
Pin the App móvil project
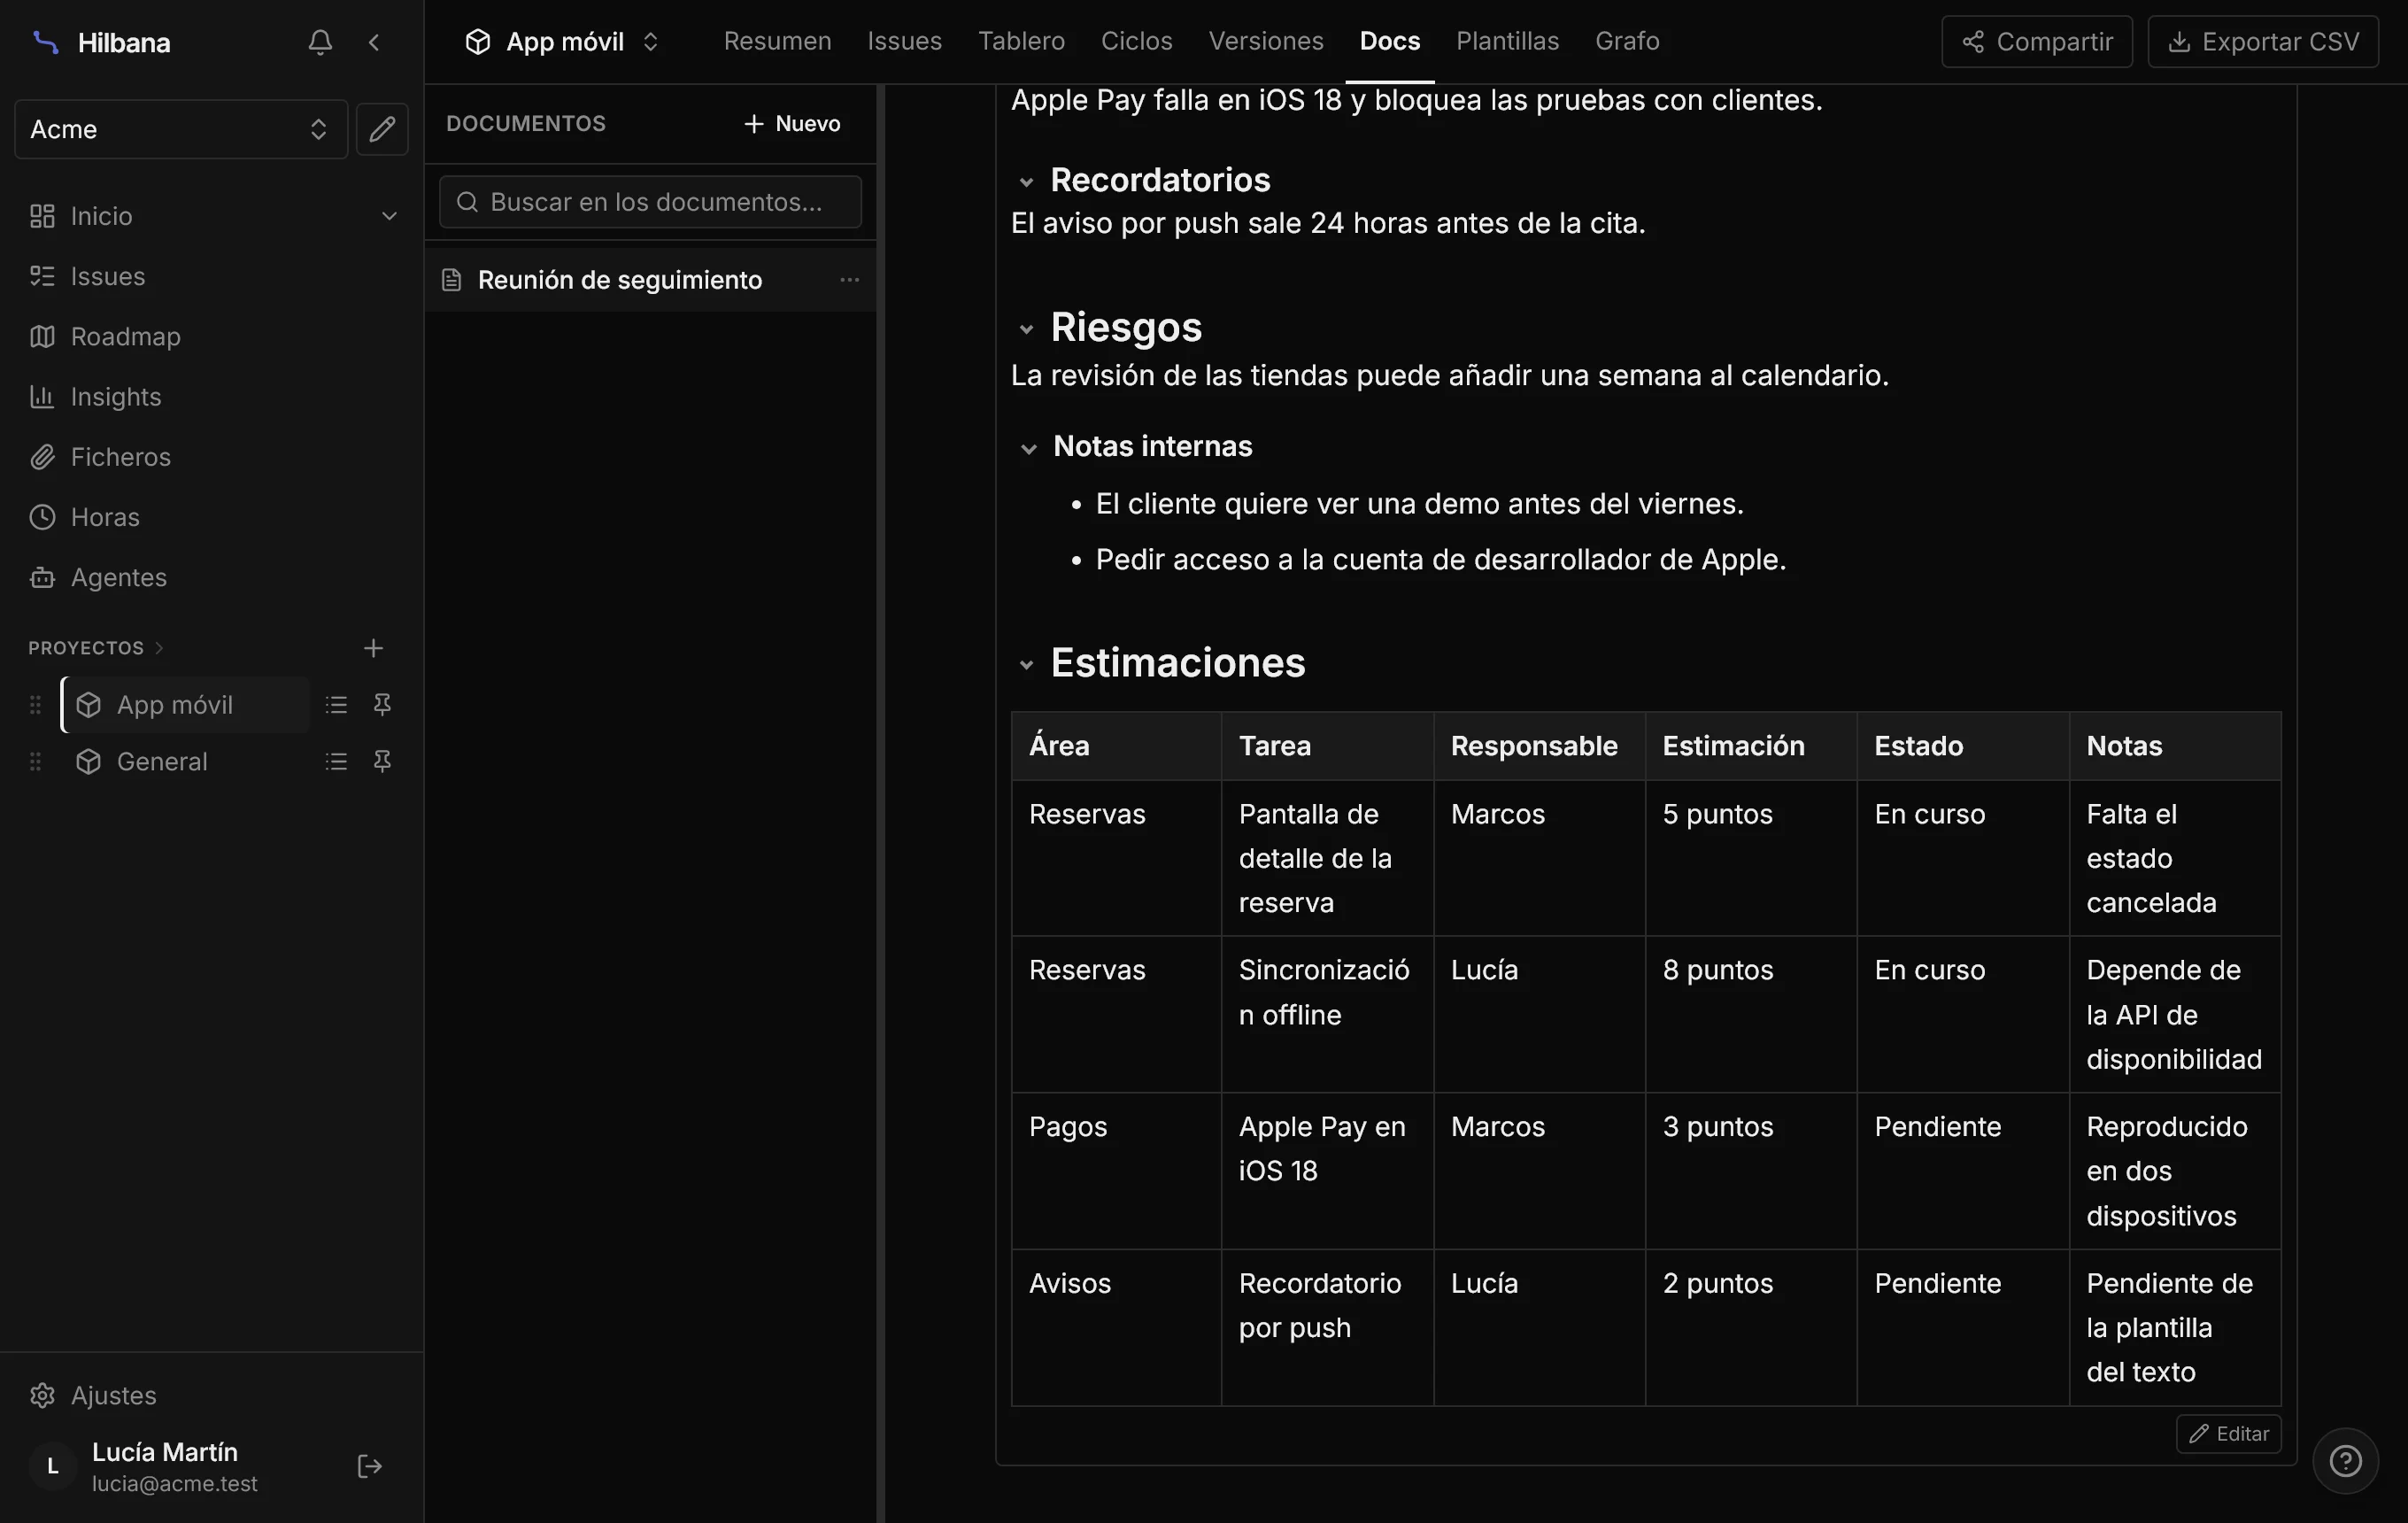coord(382,705)
